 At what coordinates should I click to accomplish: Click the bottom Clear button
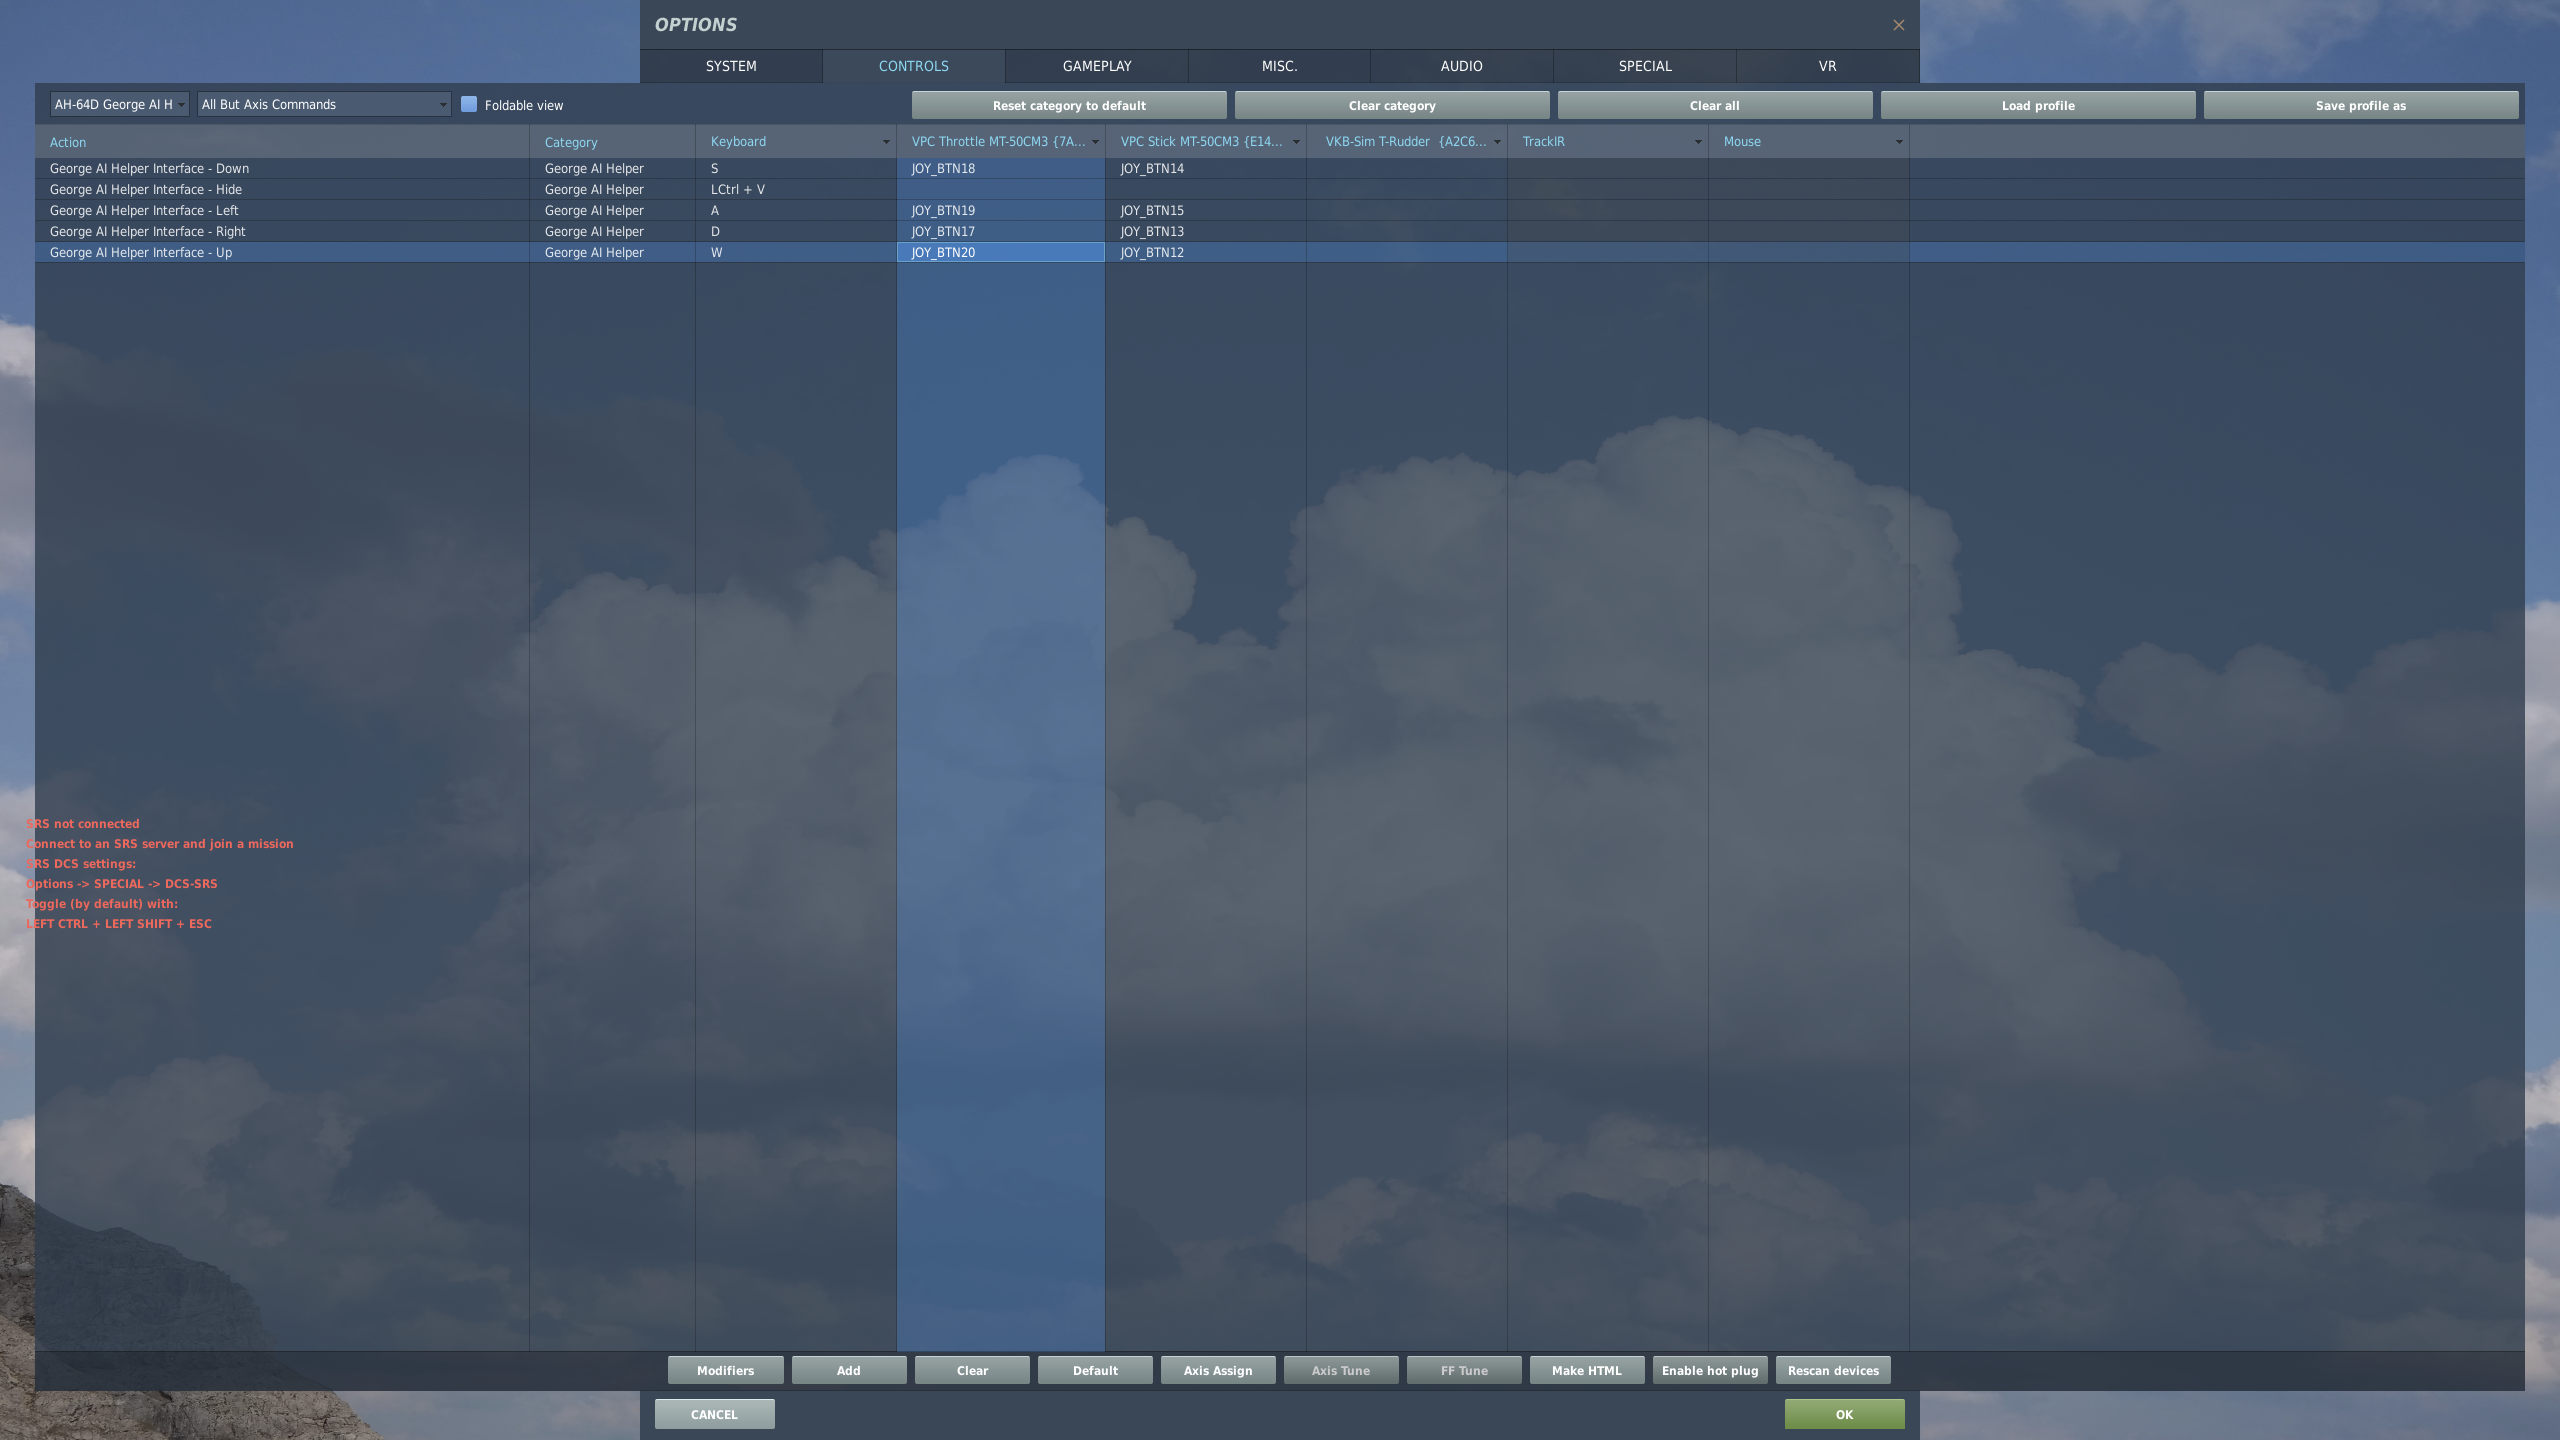[972, 1370]
